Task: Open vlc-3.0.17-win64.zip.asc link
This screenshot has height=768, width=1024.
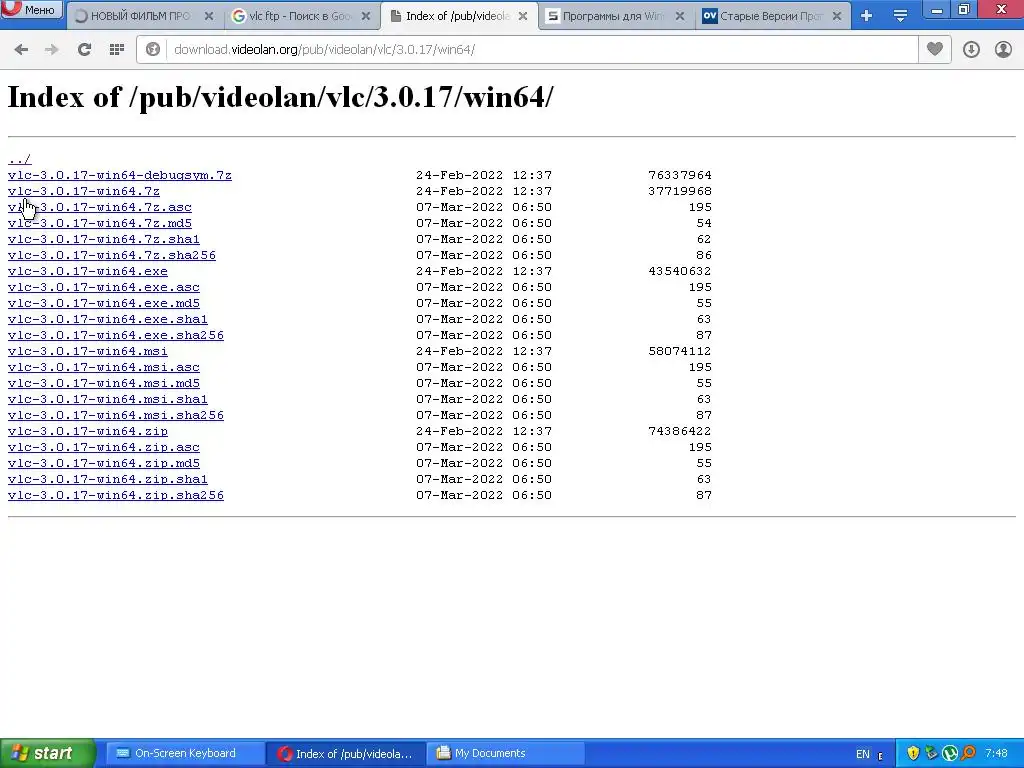Action: click(x=104, y=447)
